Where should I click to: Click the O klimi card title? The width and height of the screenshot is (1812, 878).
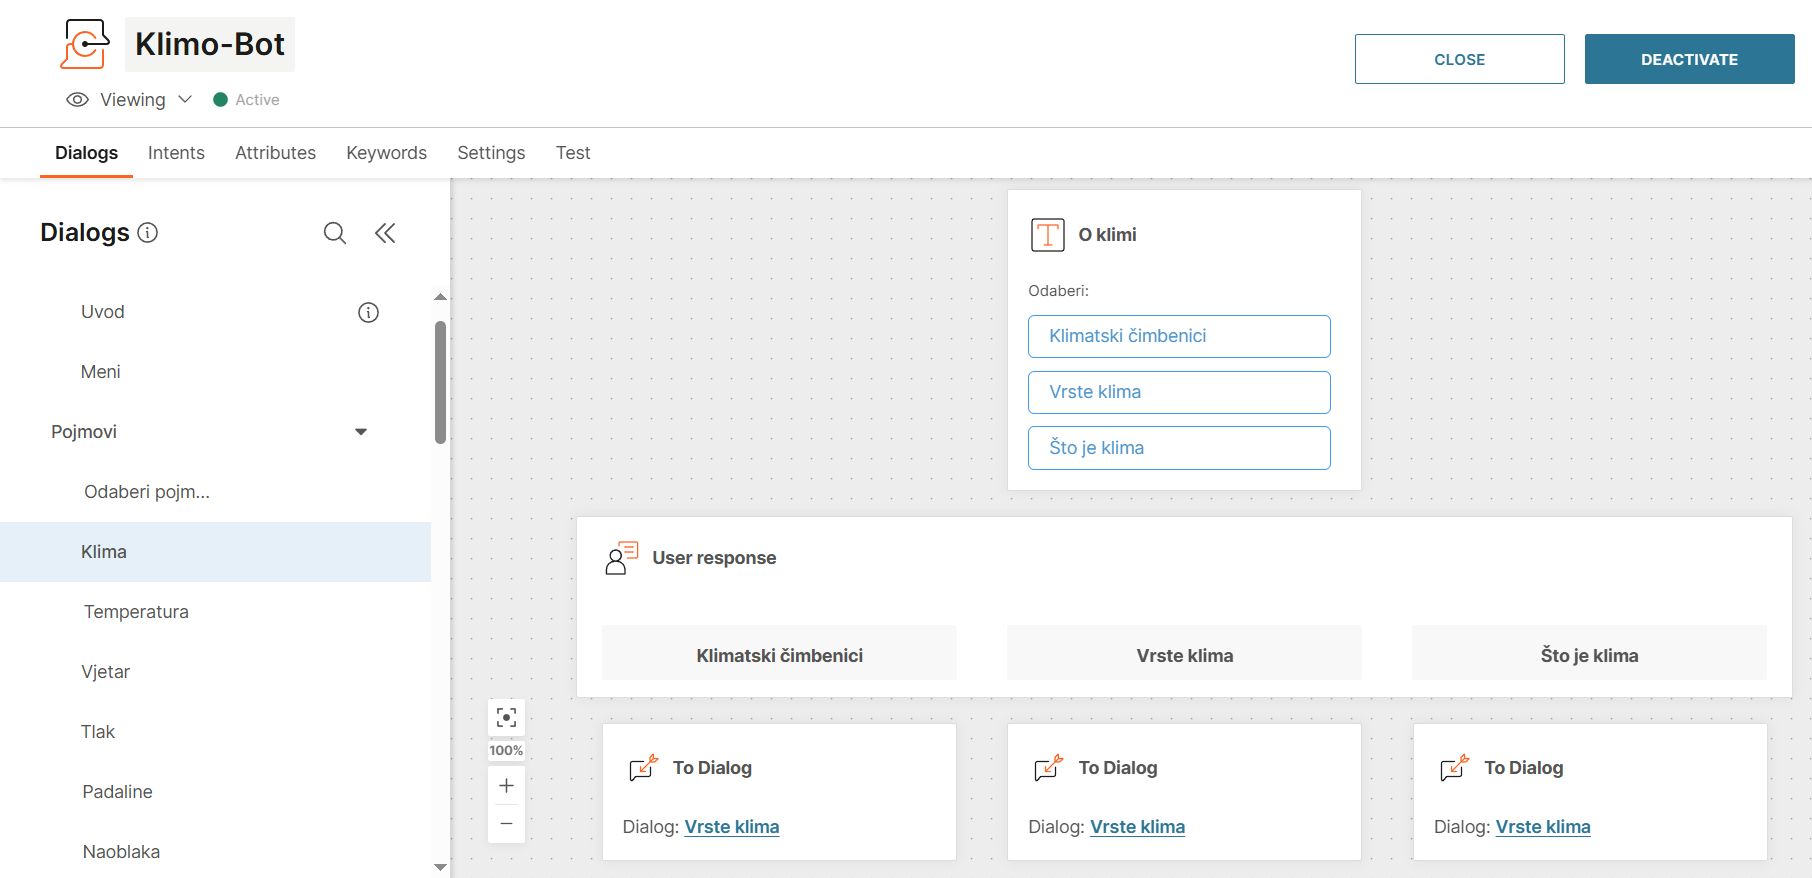(x=1107, y=235)
